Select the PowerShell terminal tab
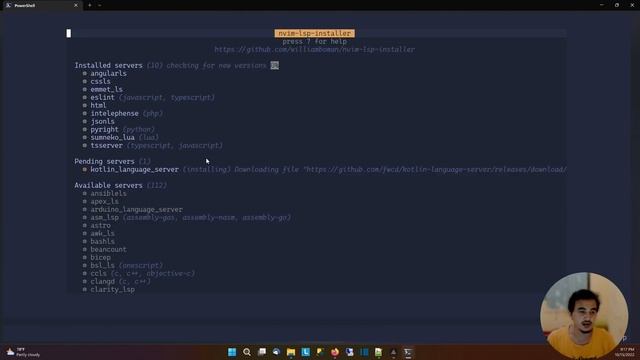 click(x=41, y=5)
